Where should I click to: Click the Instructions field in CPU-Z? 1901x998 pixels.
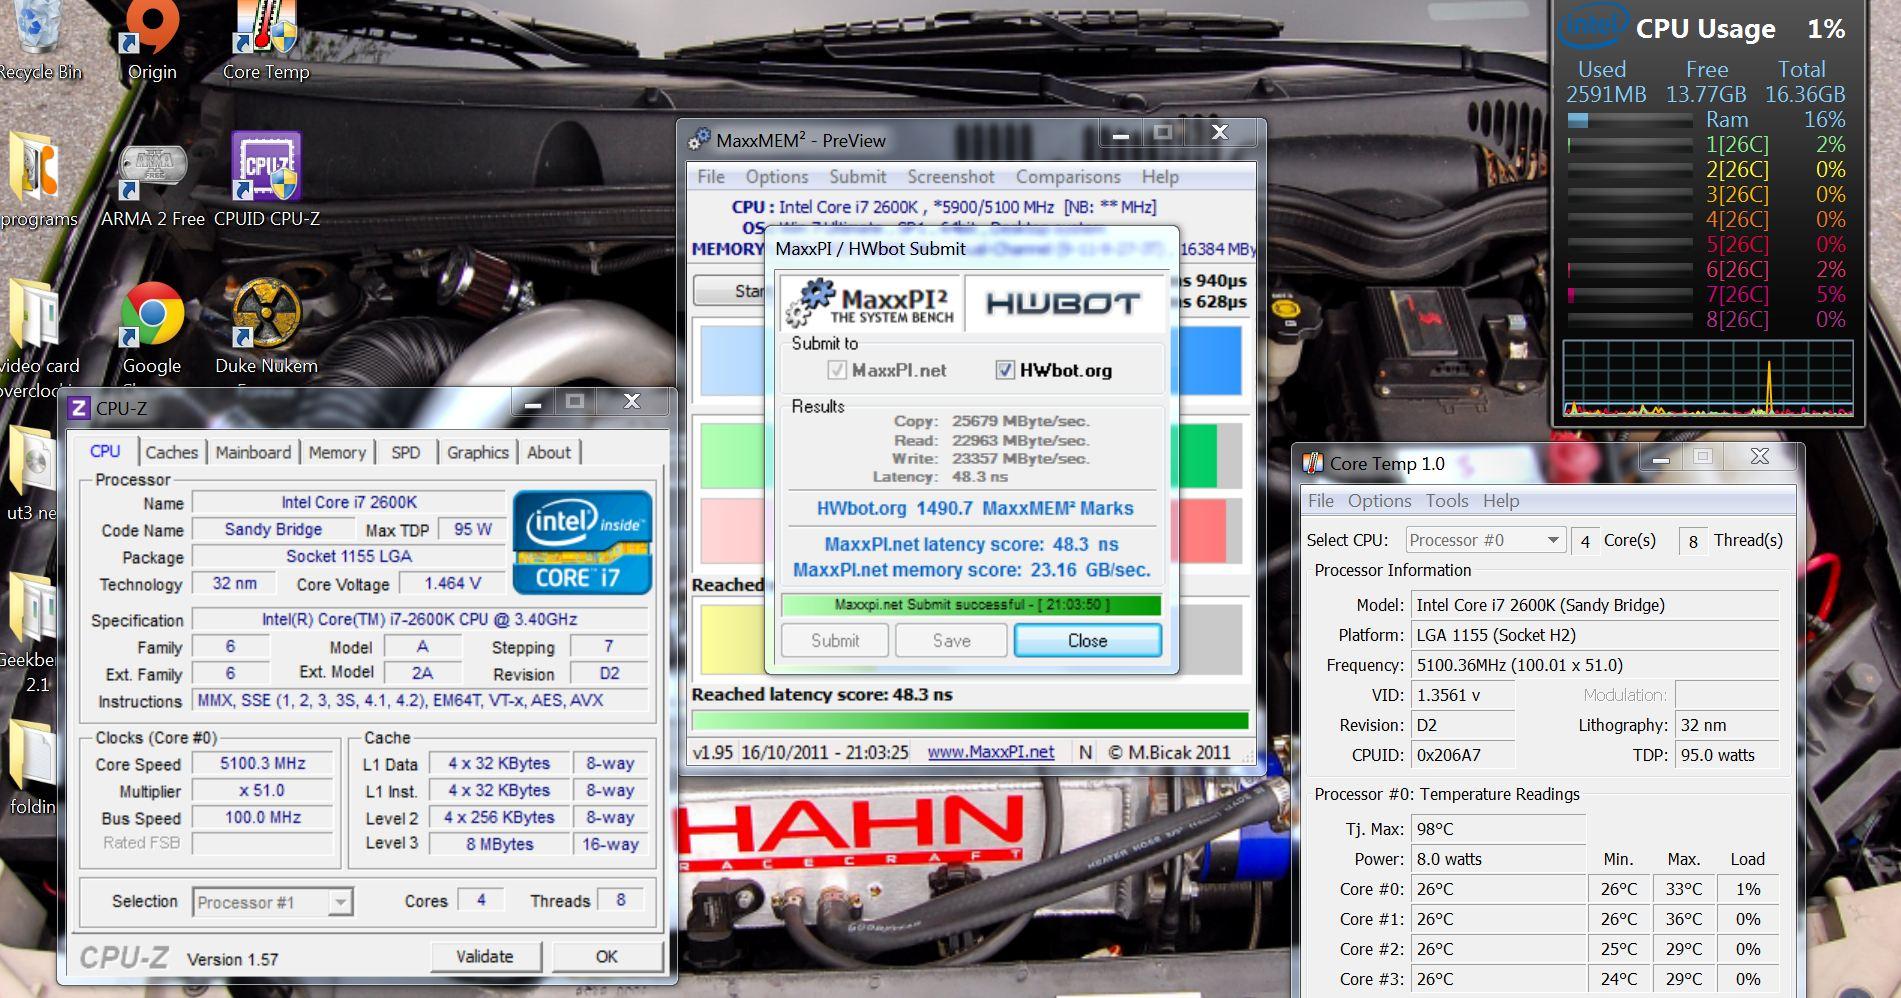(420, 700)
